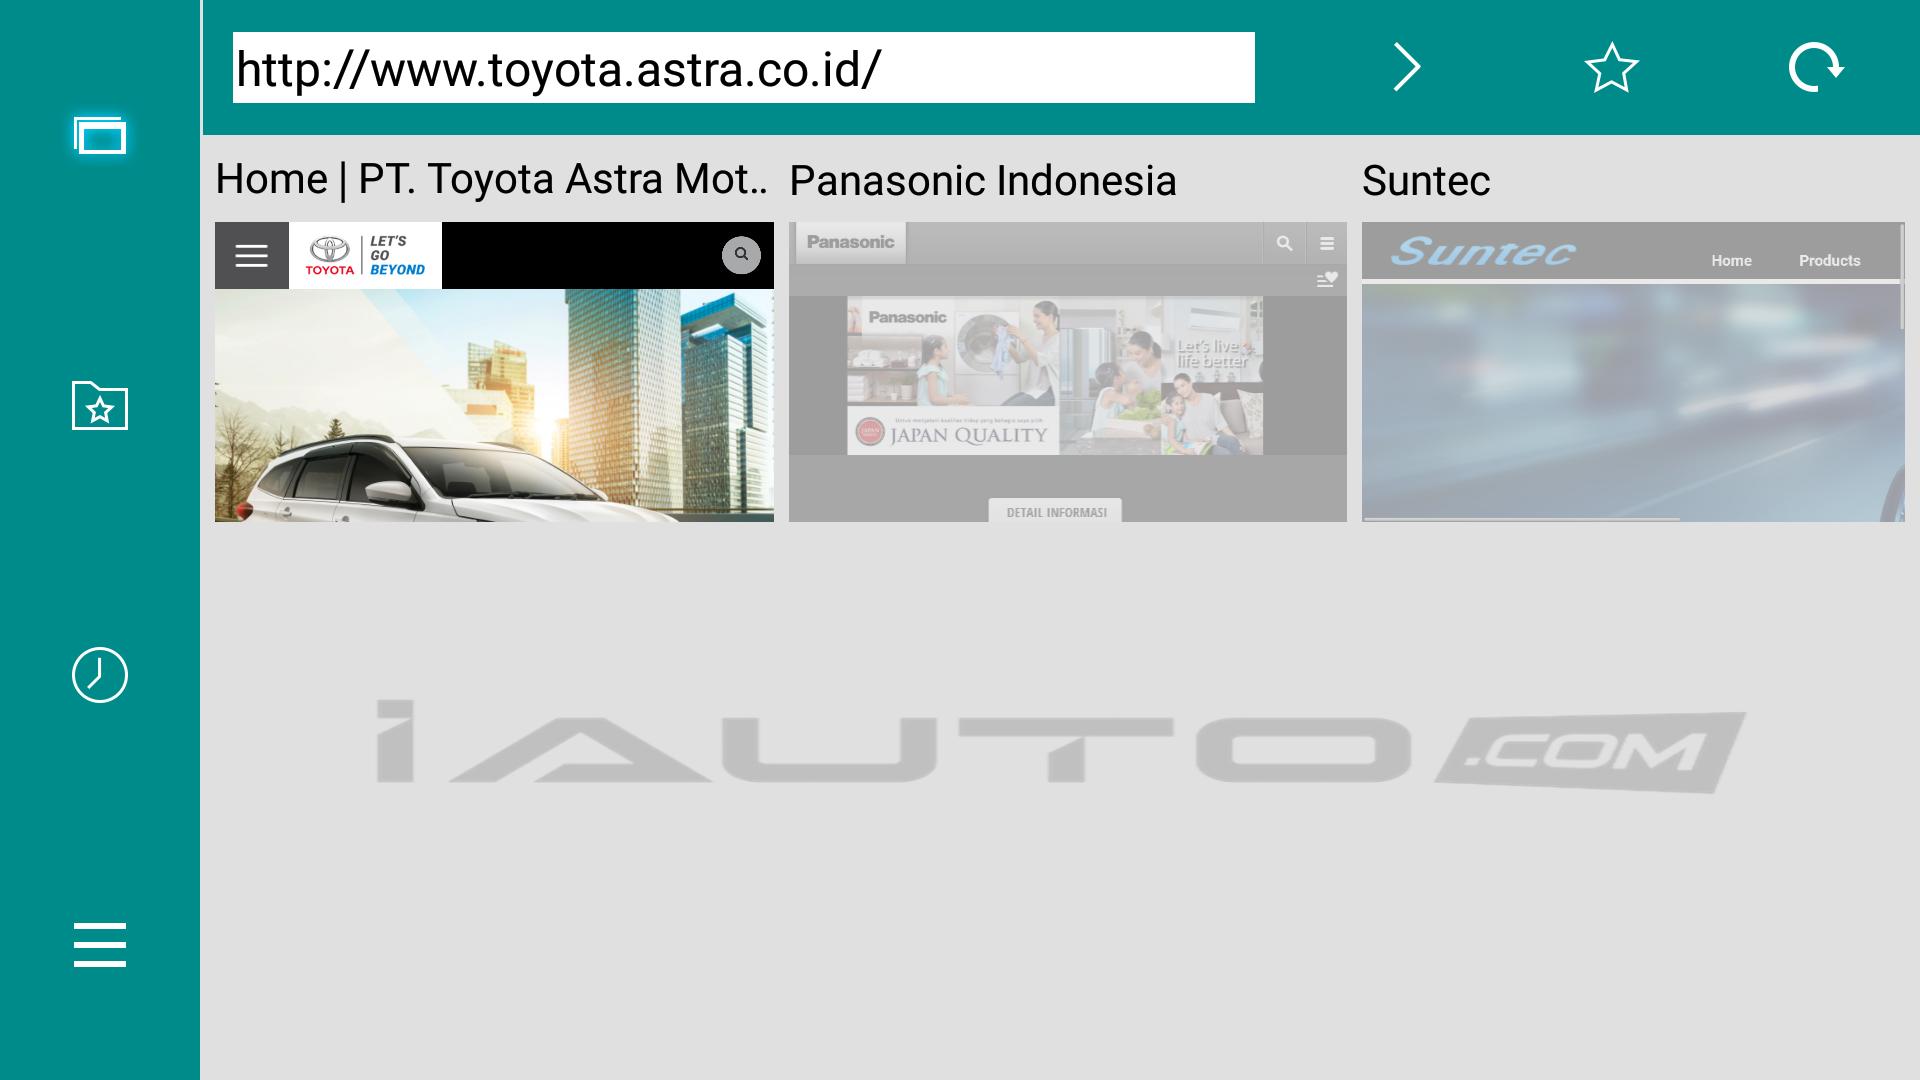Image resolution: width=1920 pixels, height=1080 pixels.
Task: Click Suntec logo in thumbnail
Action: tap(1482, 251)
